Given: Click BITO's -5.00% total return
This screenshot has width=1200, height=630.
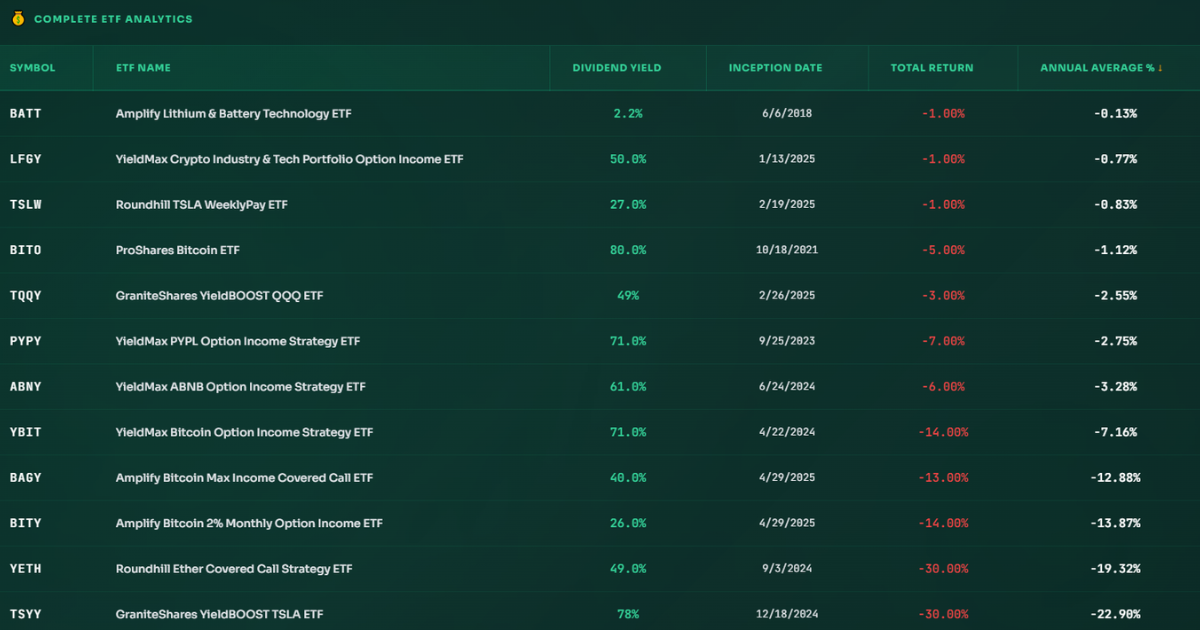Looking at the screenshot, I should [943, 250].
